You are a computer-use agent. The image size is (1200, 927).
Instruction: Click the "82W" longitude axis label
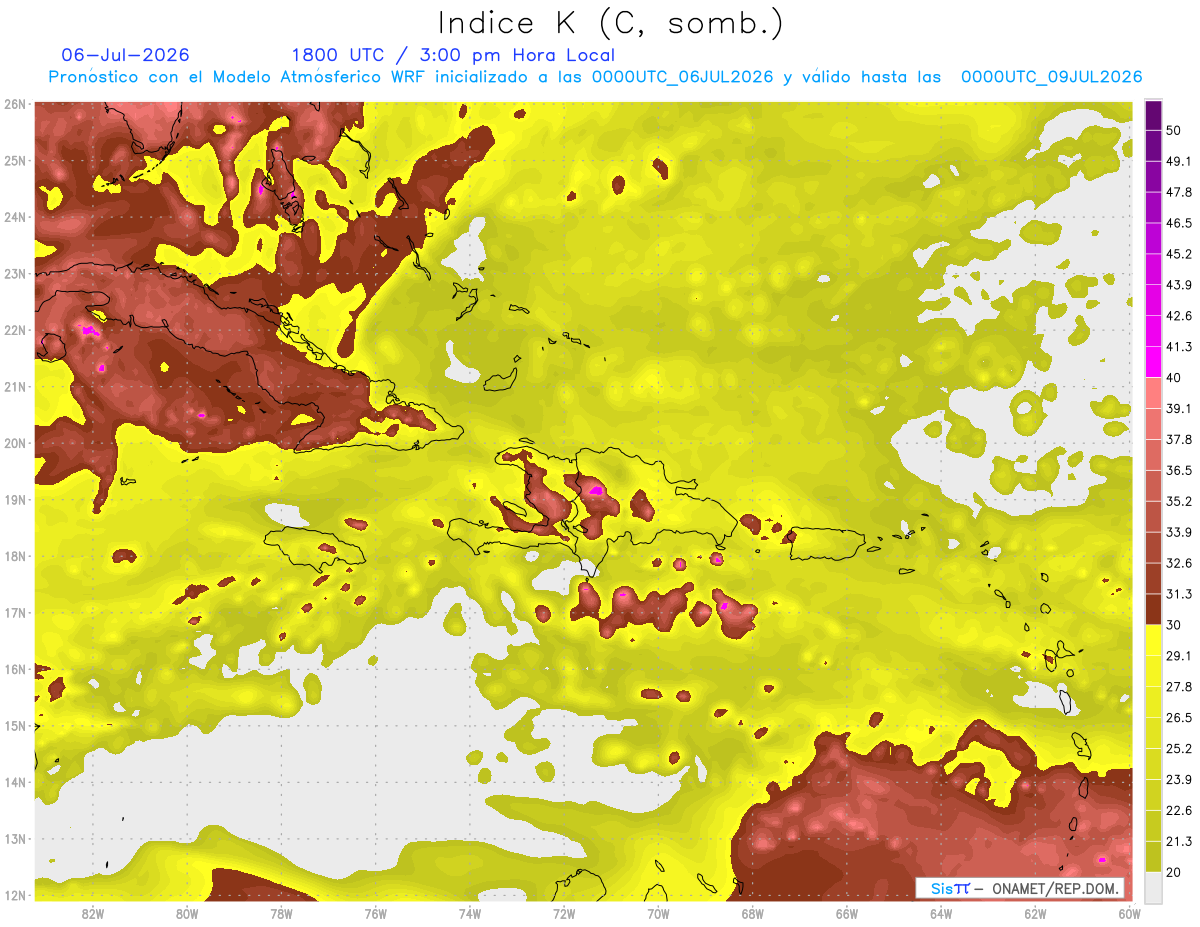[x=93, y=913]
